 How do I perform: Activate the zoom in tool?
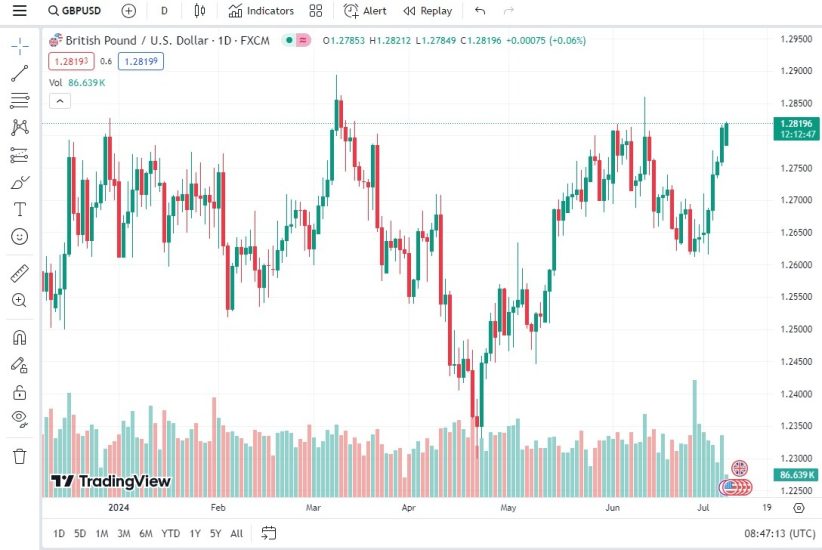19,300
